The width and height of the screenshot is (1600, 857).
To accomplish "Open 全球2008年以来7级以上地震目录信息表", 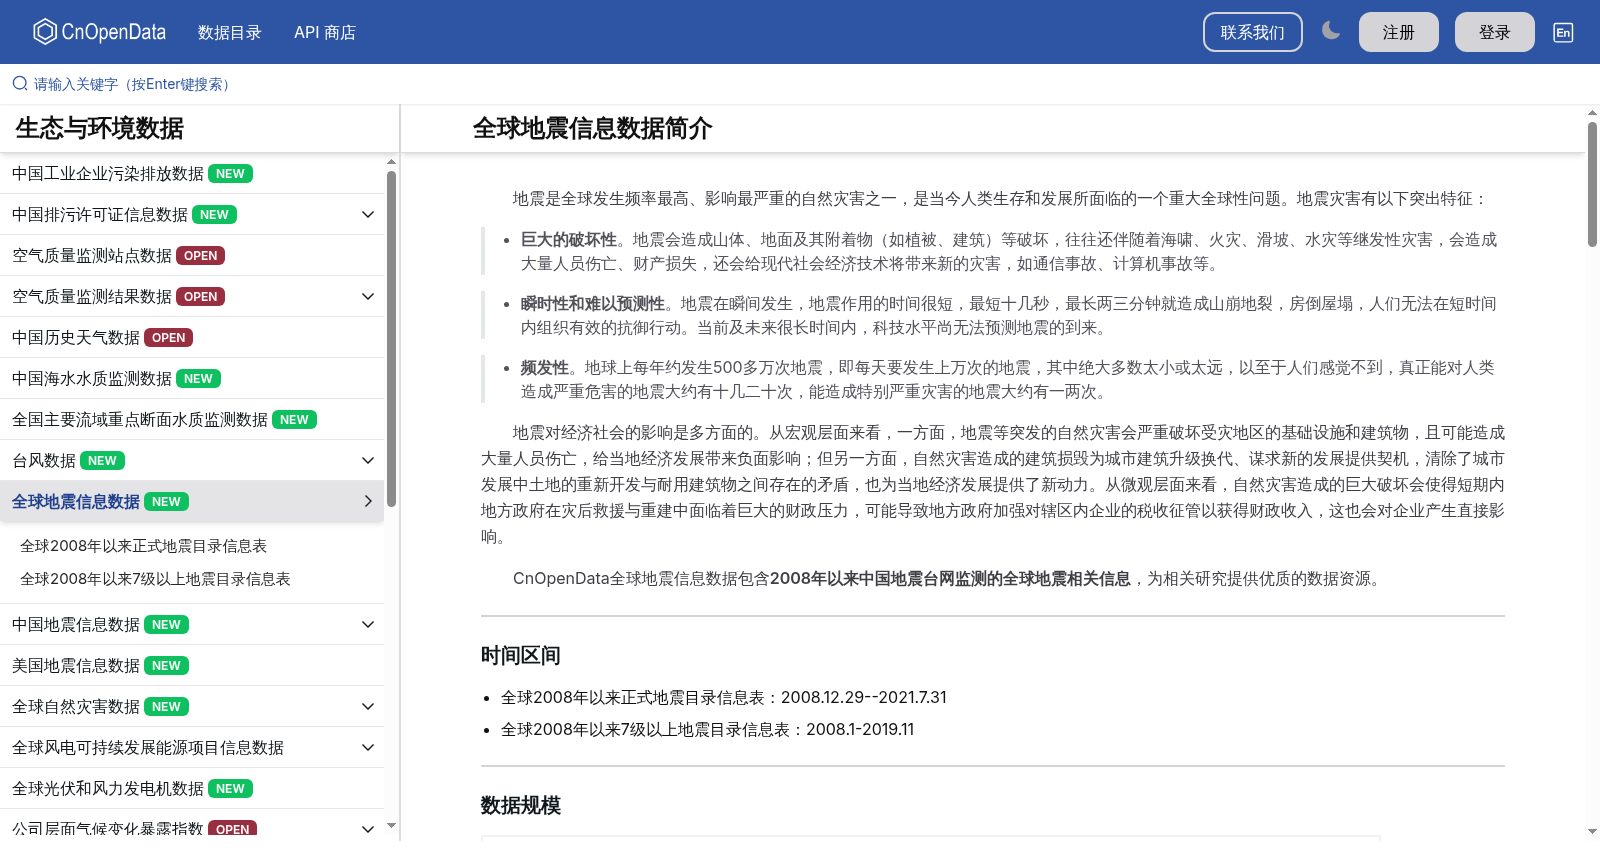I will [x=155, y=579].
